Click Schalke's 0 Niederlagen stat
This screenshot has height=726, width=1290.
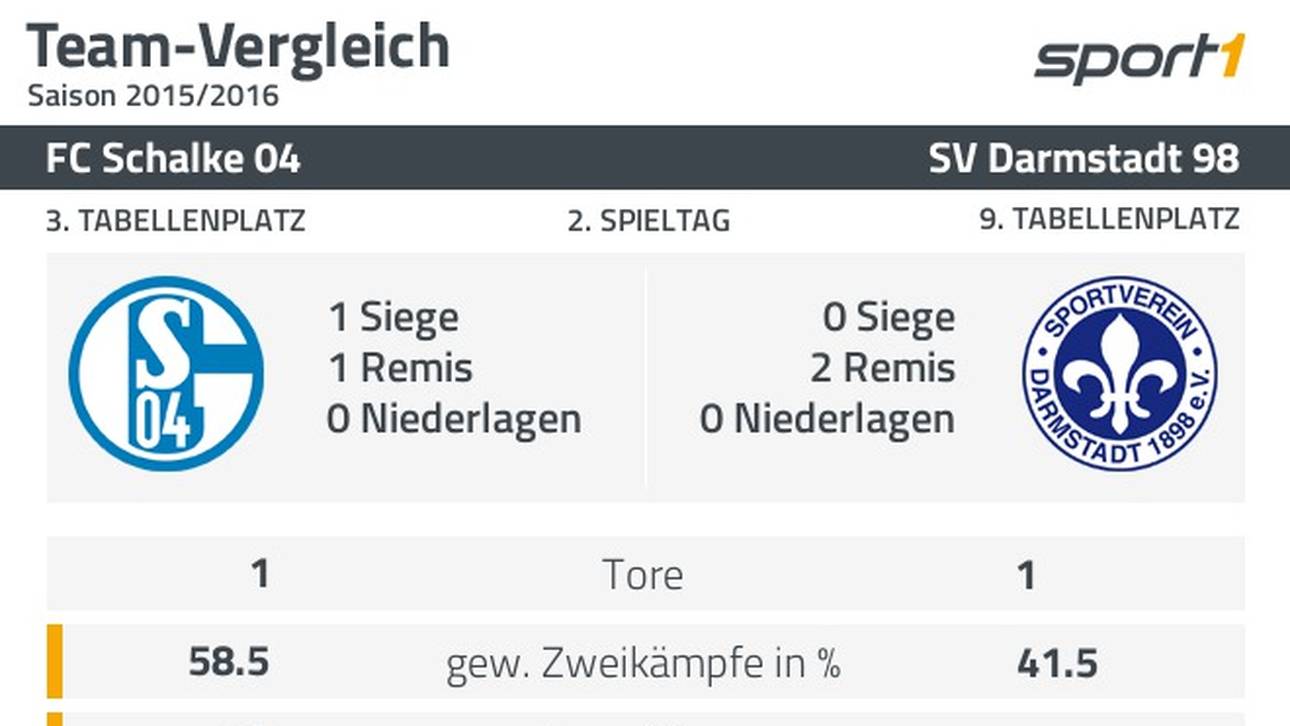(454, 418)
